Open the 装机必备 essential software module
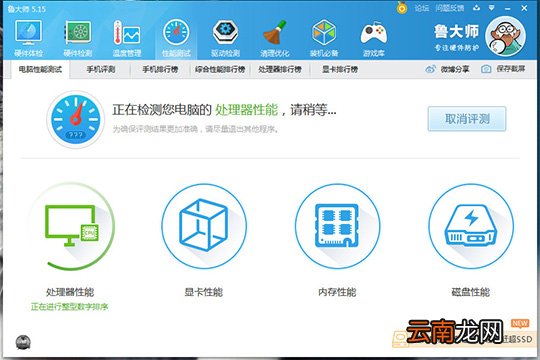The height and width of the screenshot is (360, 540). 324,38
